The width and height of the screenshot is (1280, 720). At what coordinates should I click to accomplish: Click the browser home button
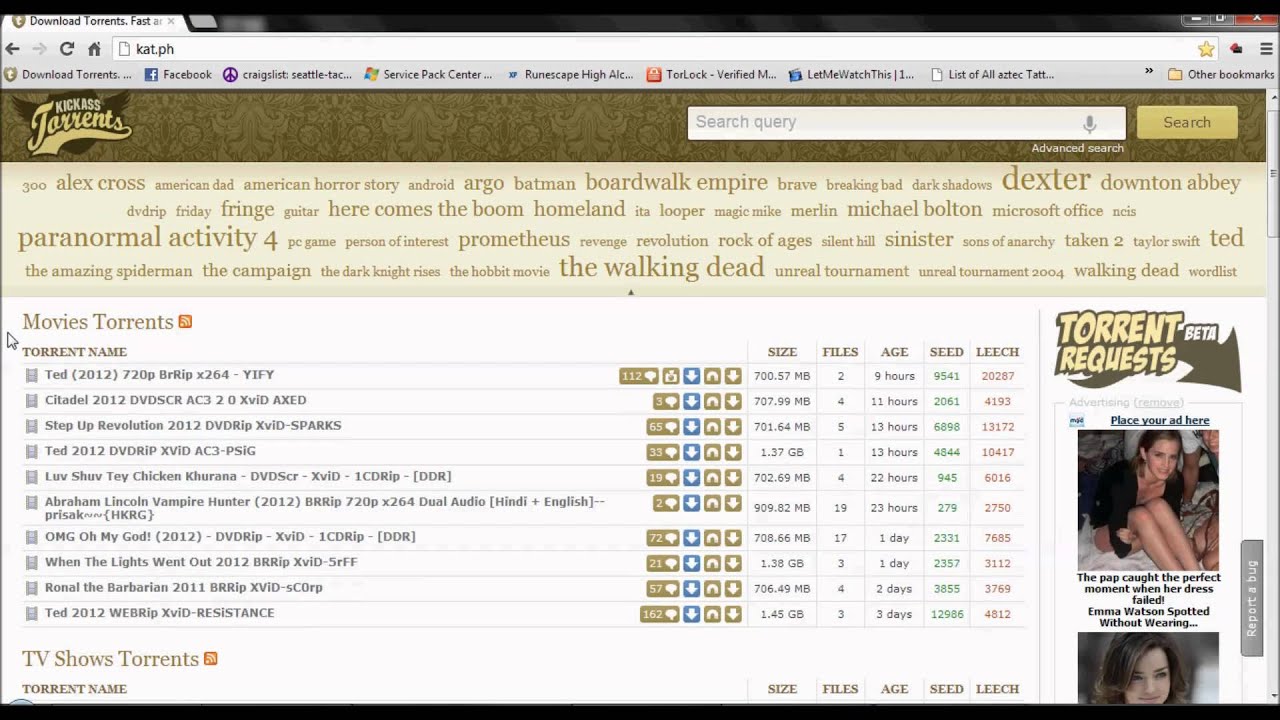pos(94,48)
